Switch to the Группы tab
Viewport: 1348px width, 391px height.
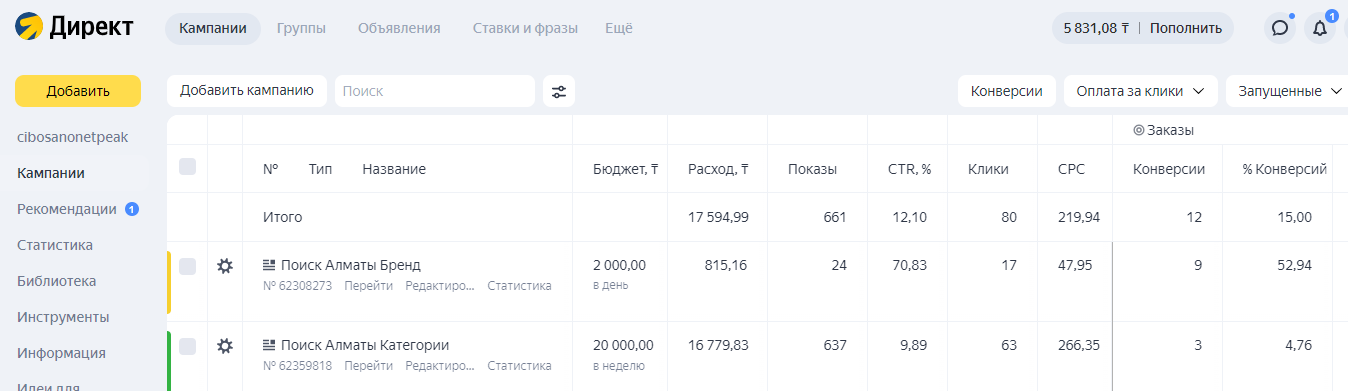coord(301,28)
